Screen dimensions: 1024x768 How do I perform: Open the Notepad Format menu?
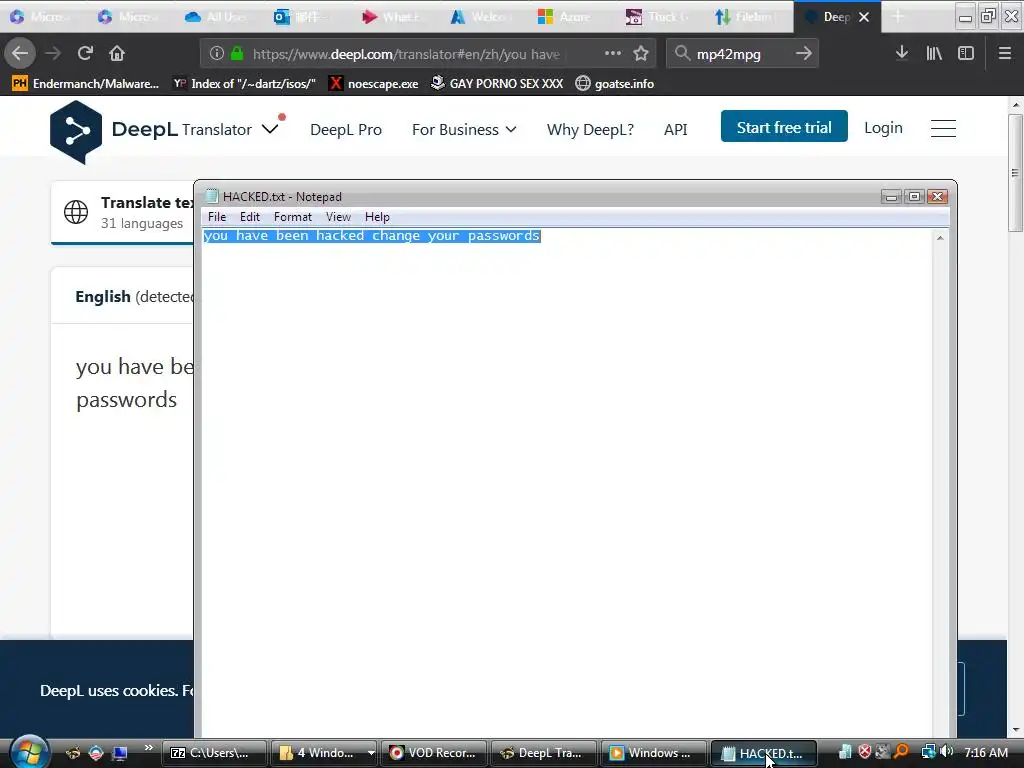293,217
